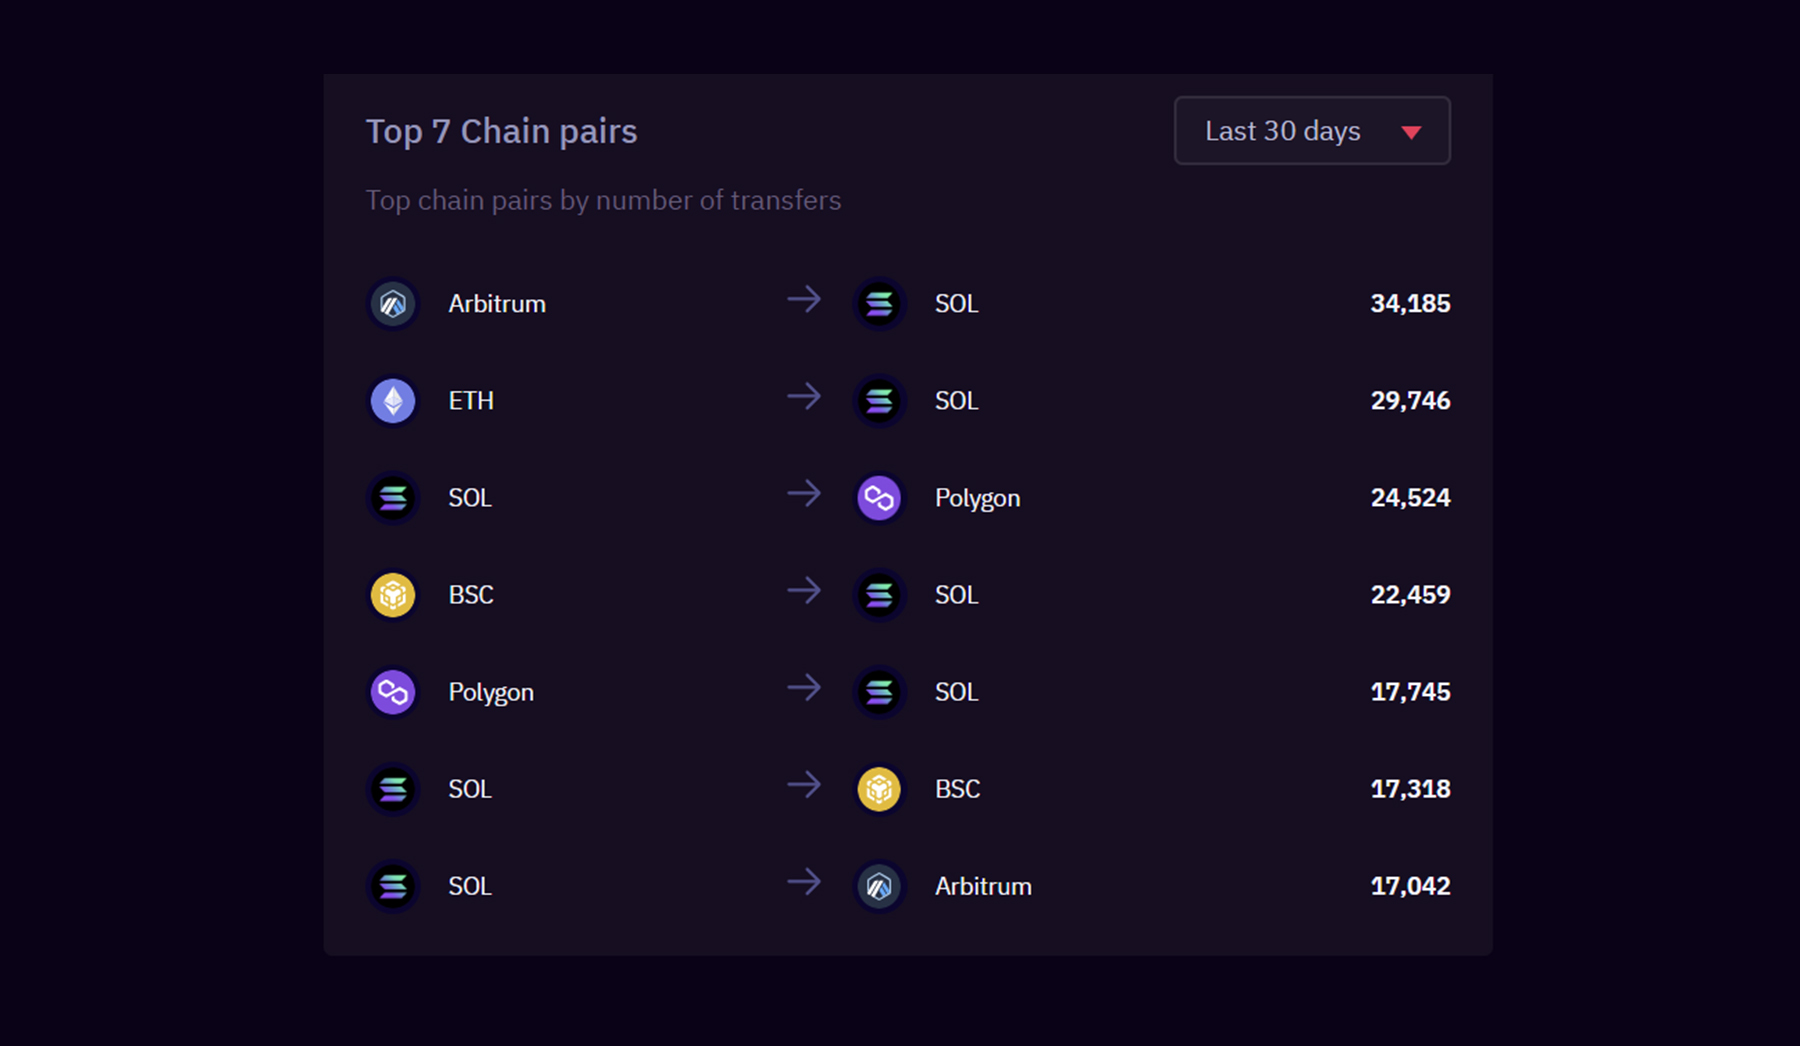Click the BSC source chain icon
This screenshot has width=1800, height=1046.
(x=393, y=595)
